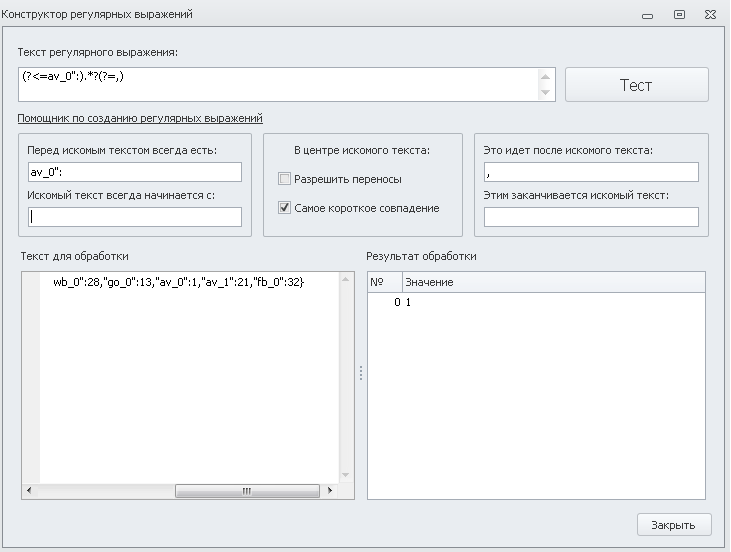
Task: Click the Значение column header
Action: (x=553, y=282)
